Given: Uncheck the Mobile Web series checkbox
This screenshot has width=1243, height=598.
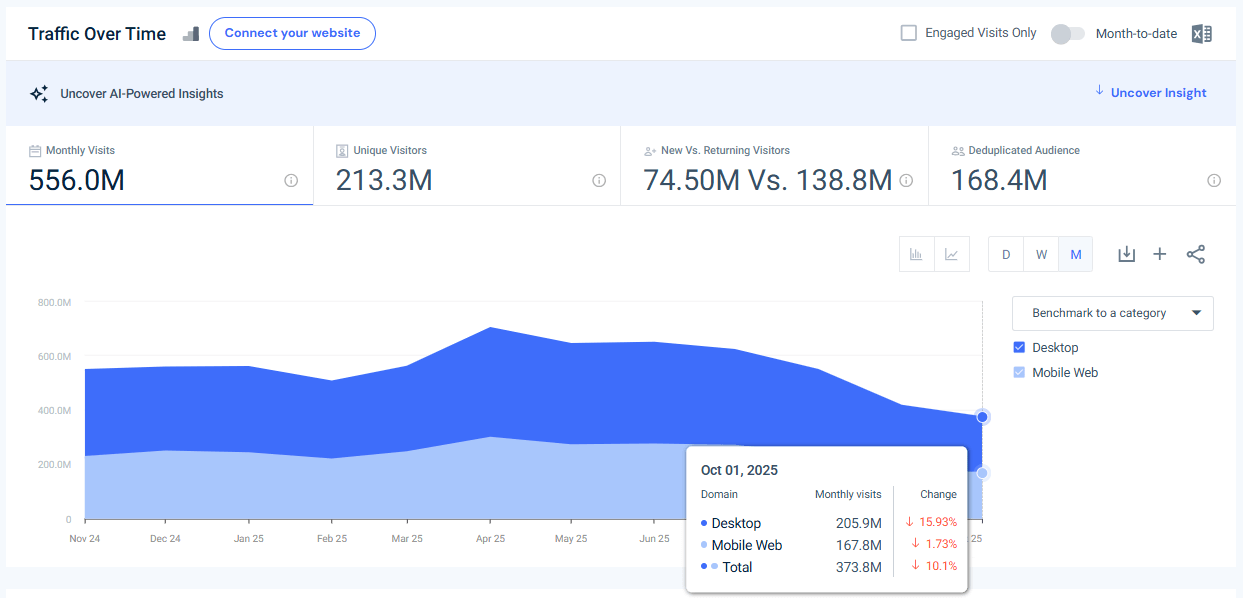Looking at the screenshot, I should click(x=1019, y=372).
